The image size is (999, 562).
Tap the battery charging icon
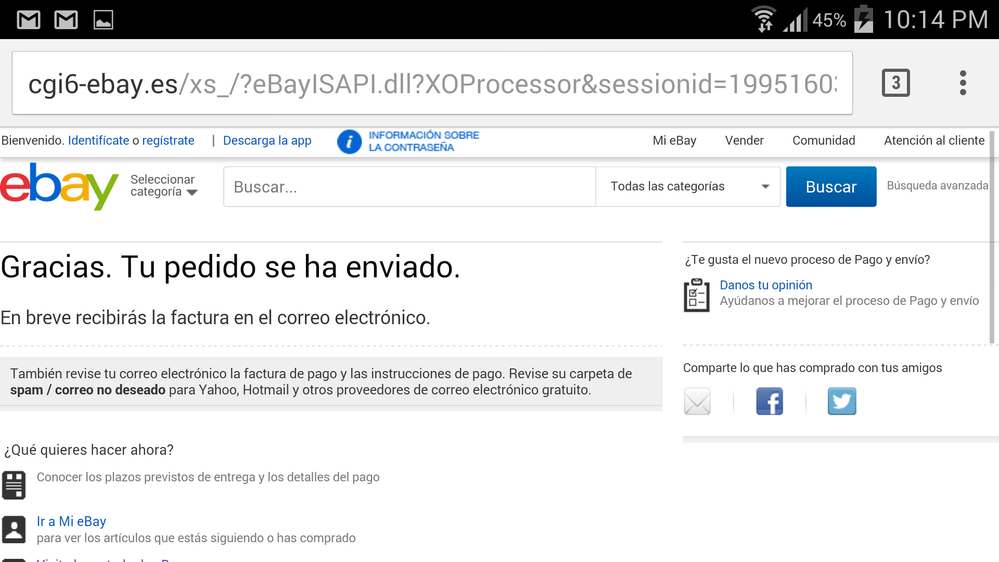click(863, 18)
